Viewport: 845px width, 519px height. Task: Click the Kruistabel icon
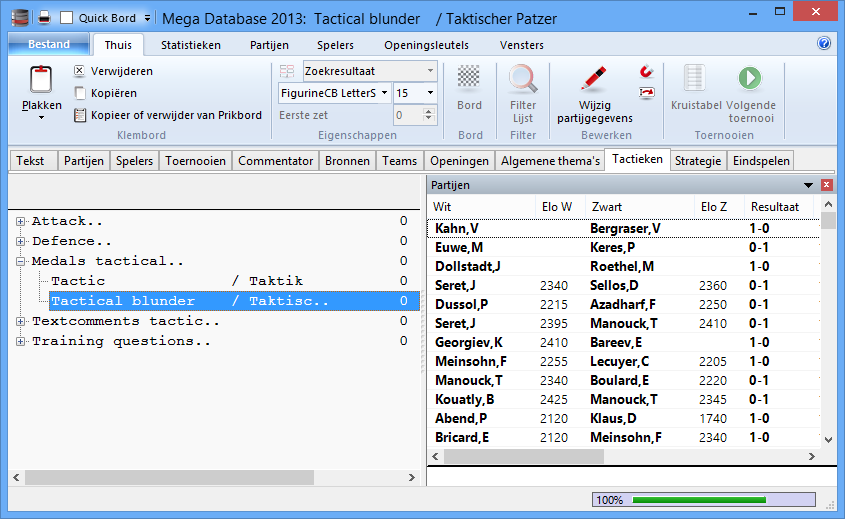point(695,78)
